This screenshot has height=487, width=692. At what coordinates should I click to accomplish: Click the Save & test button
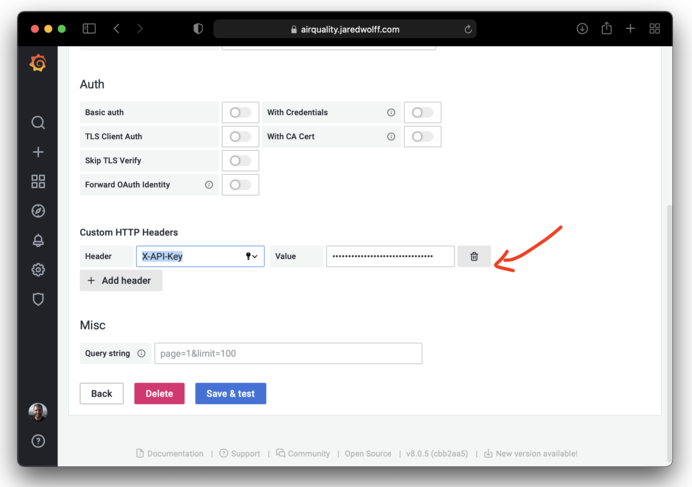pyautogui.click(x=230, y=394)
